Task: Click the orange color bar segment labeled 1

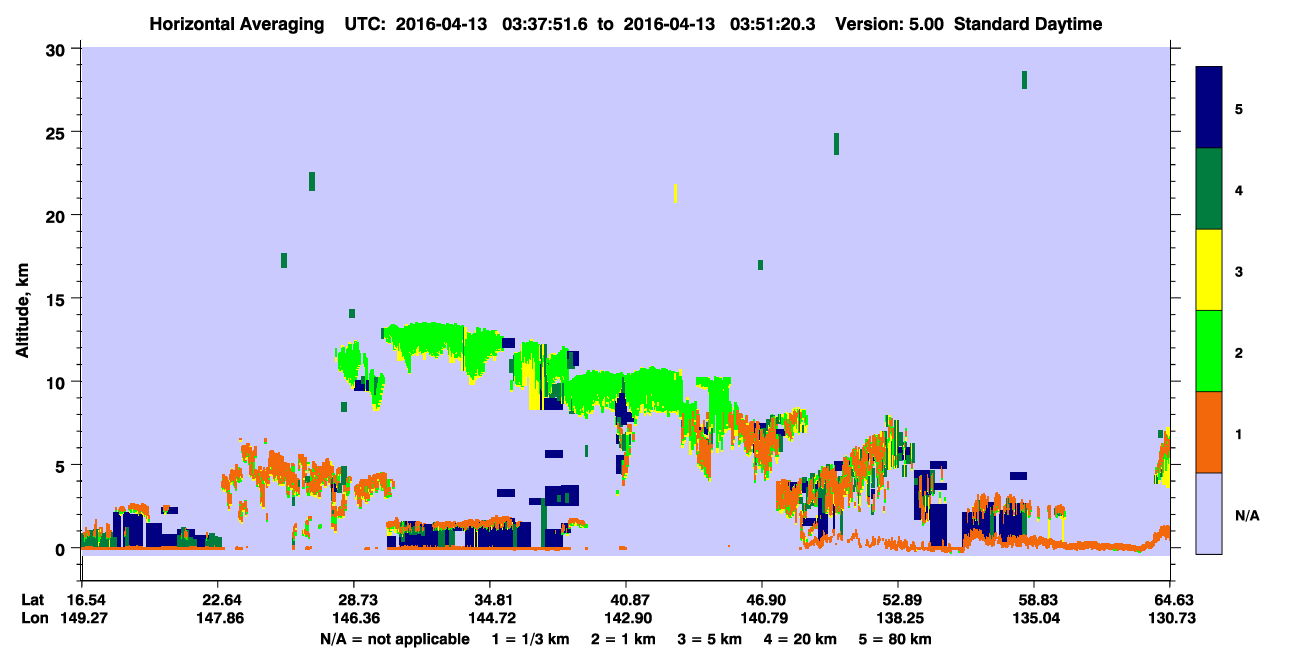Action: (1209, 432)
